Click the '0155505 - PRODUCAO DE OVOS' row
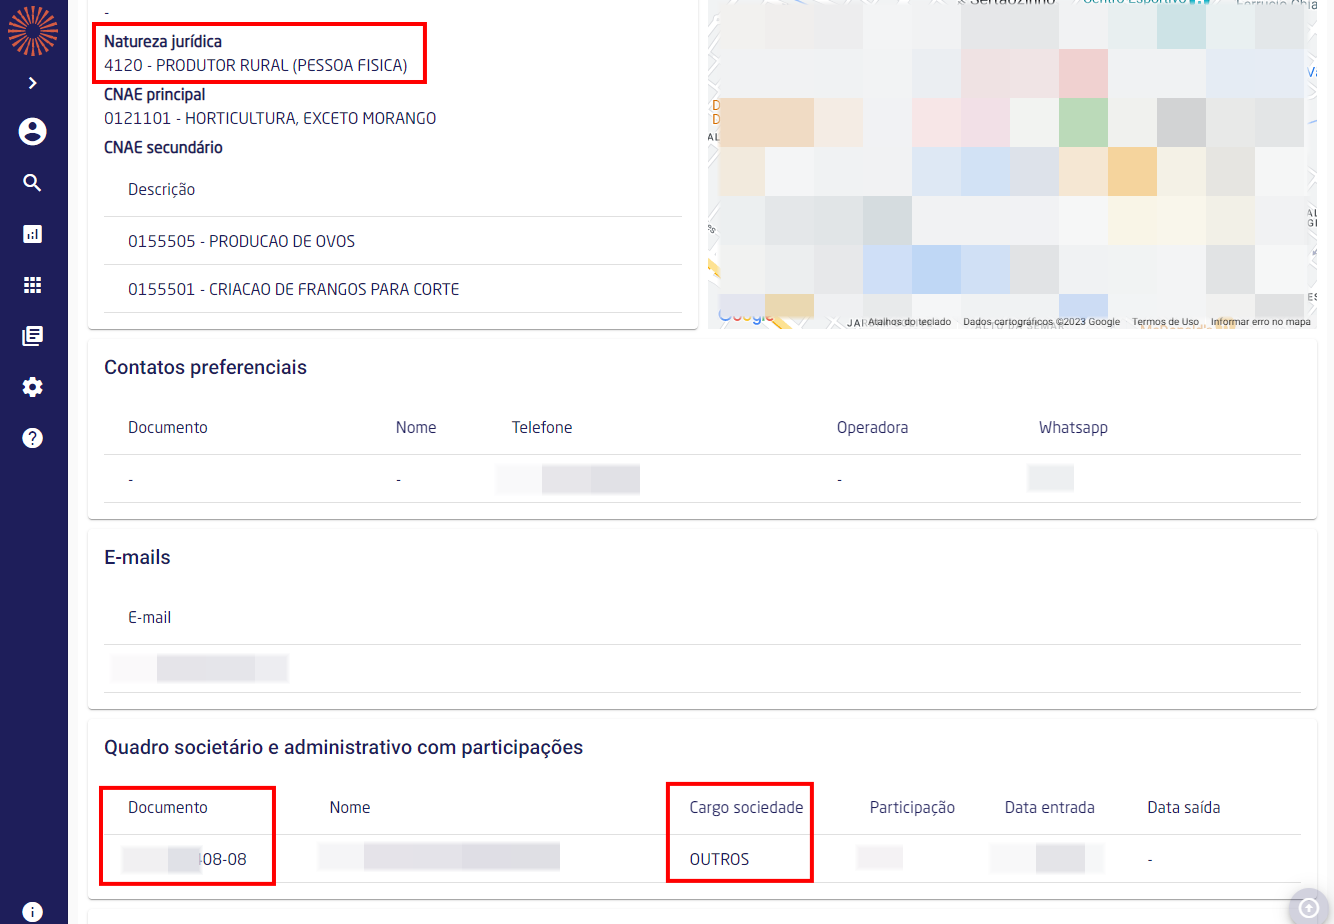The image size is (1334, 924). [393, 241]
